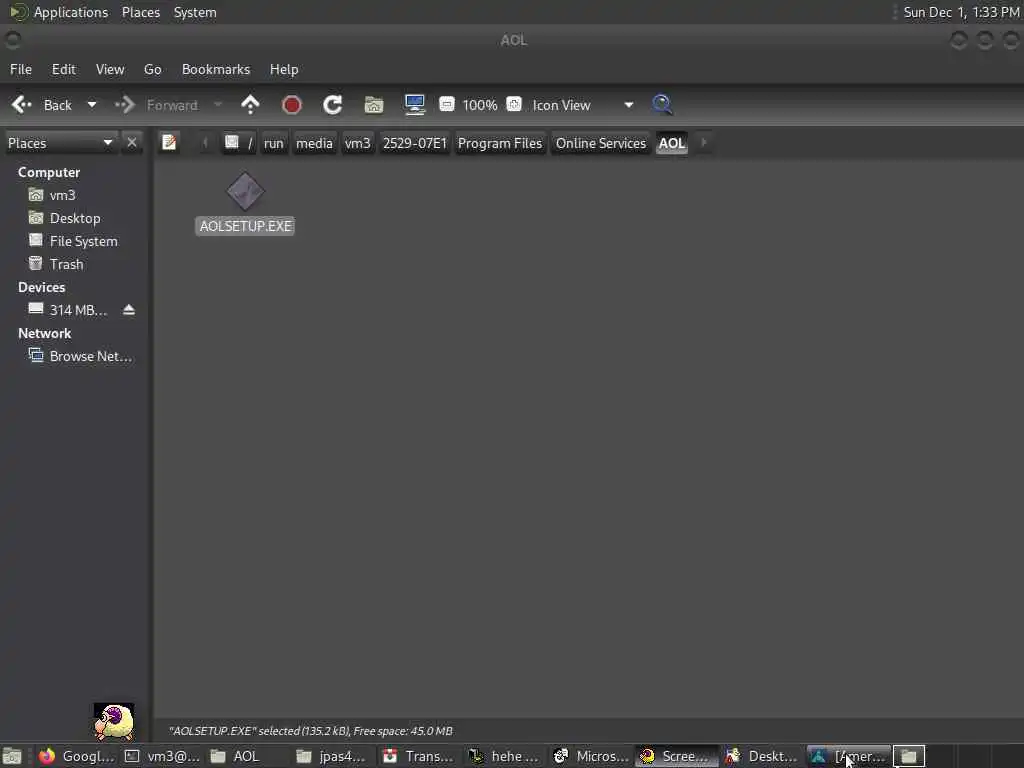Switch to the AOL folder taskbar window
This screenshot has height=768, width=1024.
pyautogui.click(x=248, y=756)
